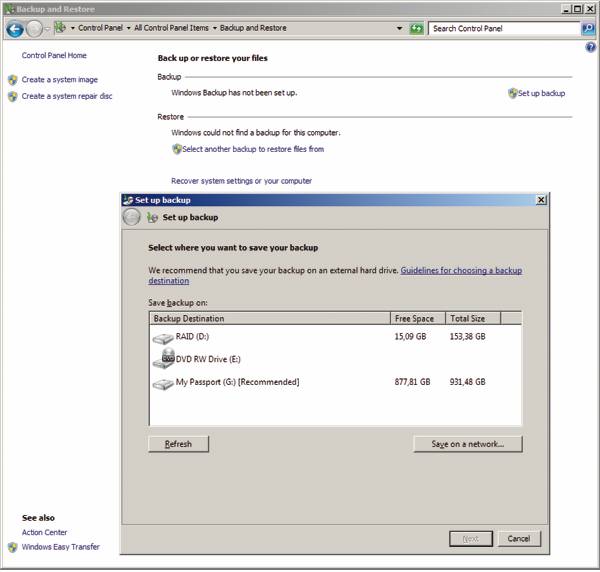This screenshot has width=600, height=572.
Task: Click Recover system settings or your computer
Action: pos(241,181)
